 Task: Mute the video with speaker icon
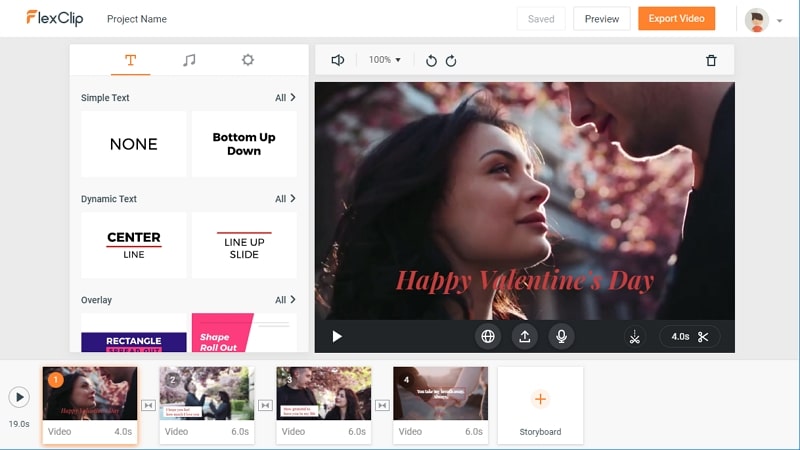pos(337,60)
